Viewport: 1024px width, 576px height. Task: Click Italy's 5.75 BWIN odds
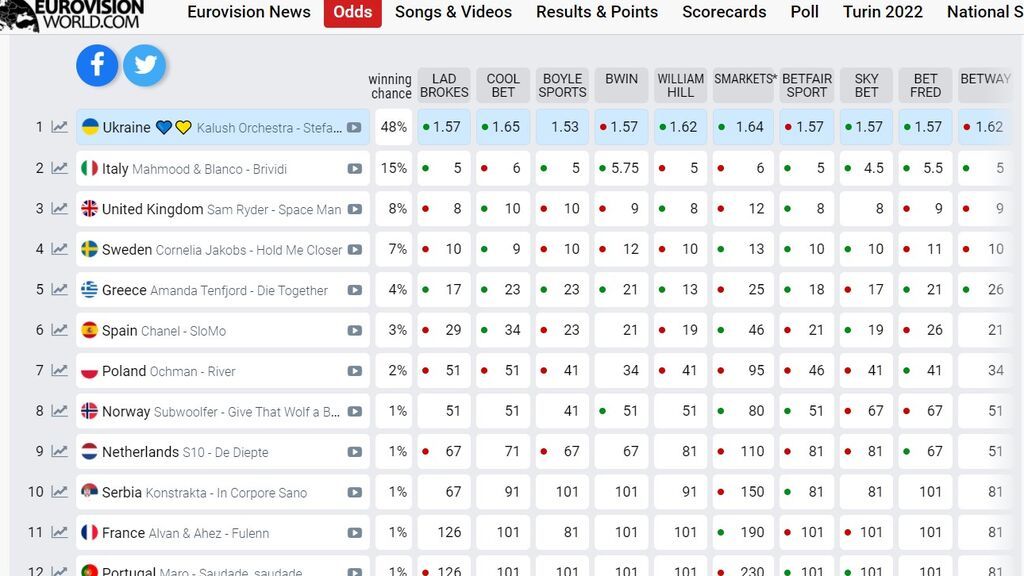tap(621, 168)
